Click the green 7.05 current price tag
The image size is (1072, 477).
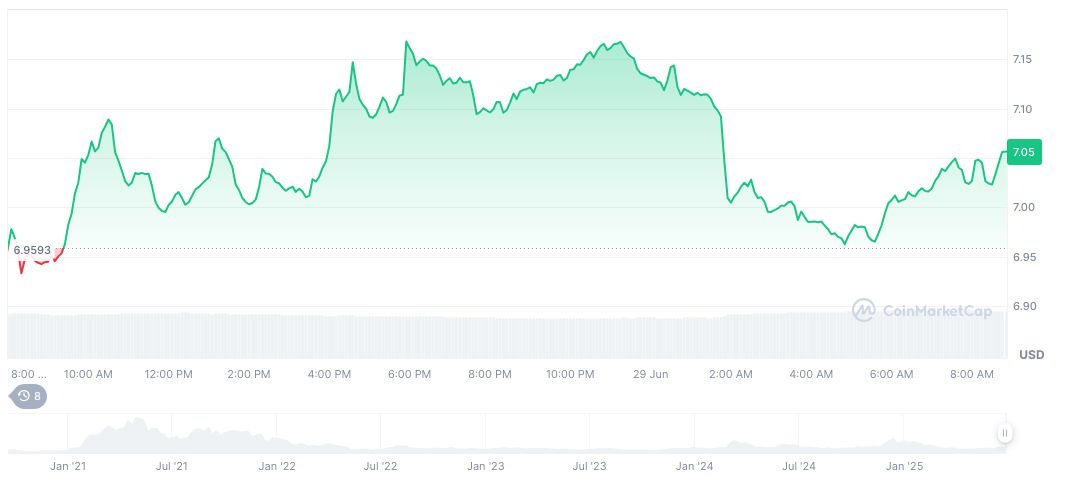1026,152
